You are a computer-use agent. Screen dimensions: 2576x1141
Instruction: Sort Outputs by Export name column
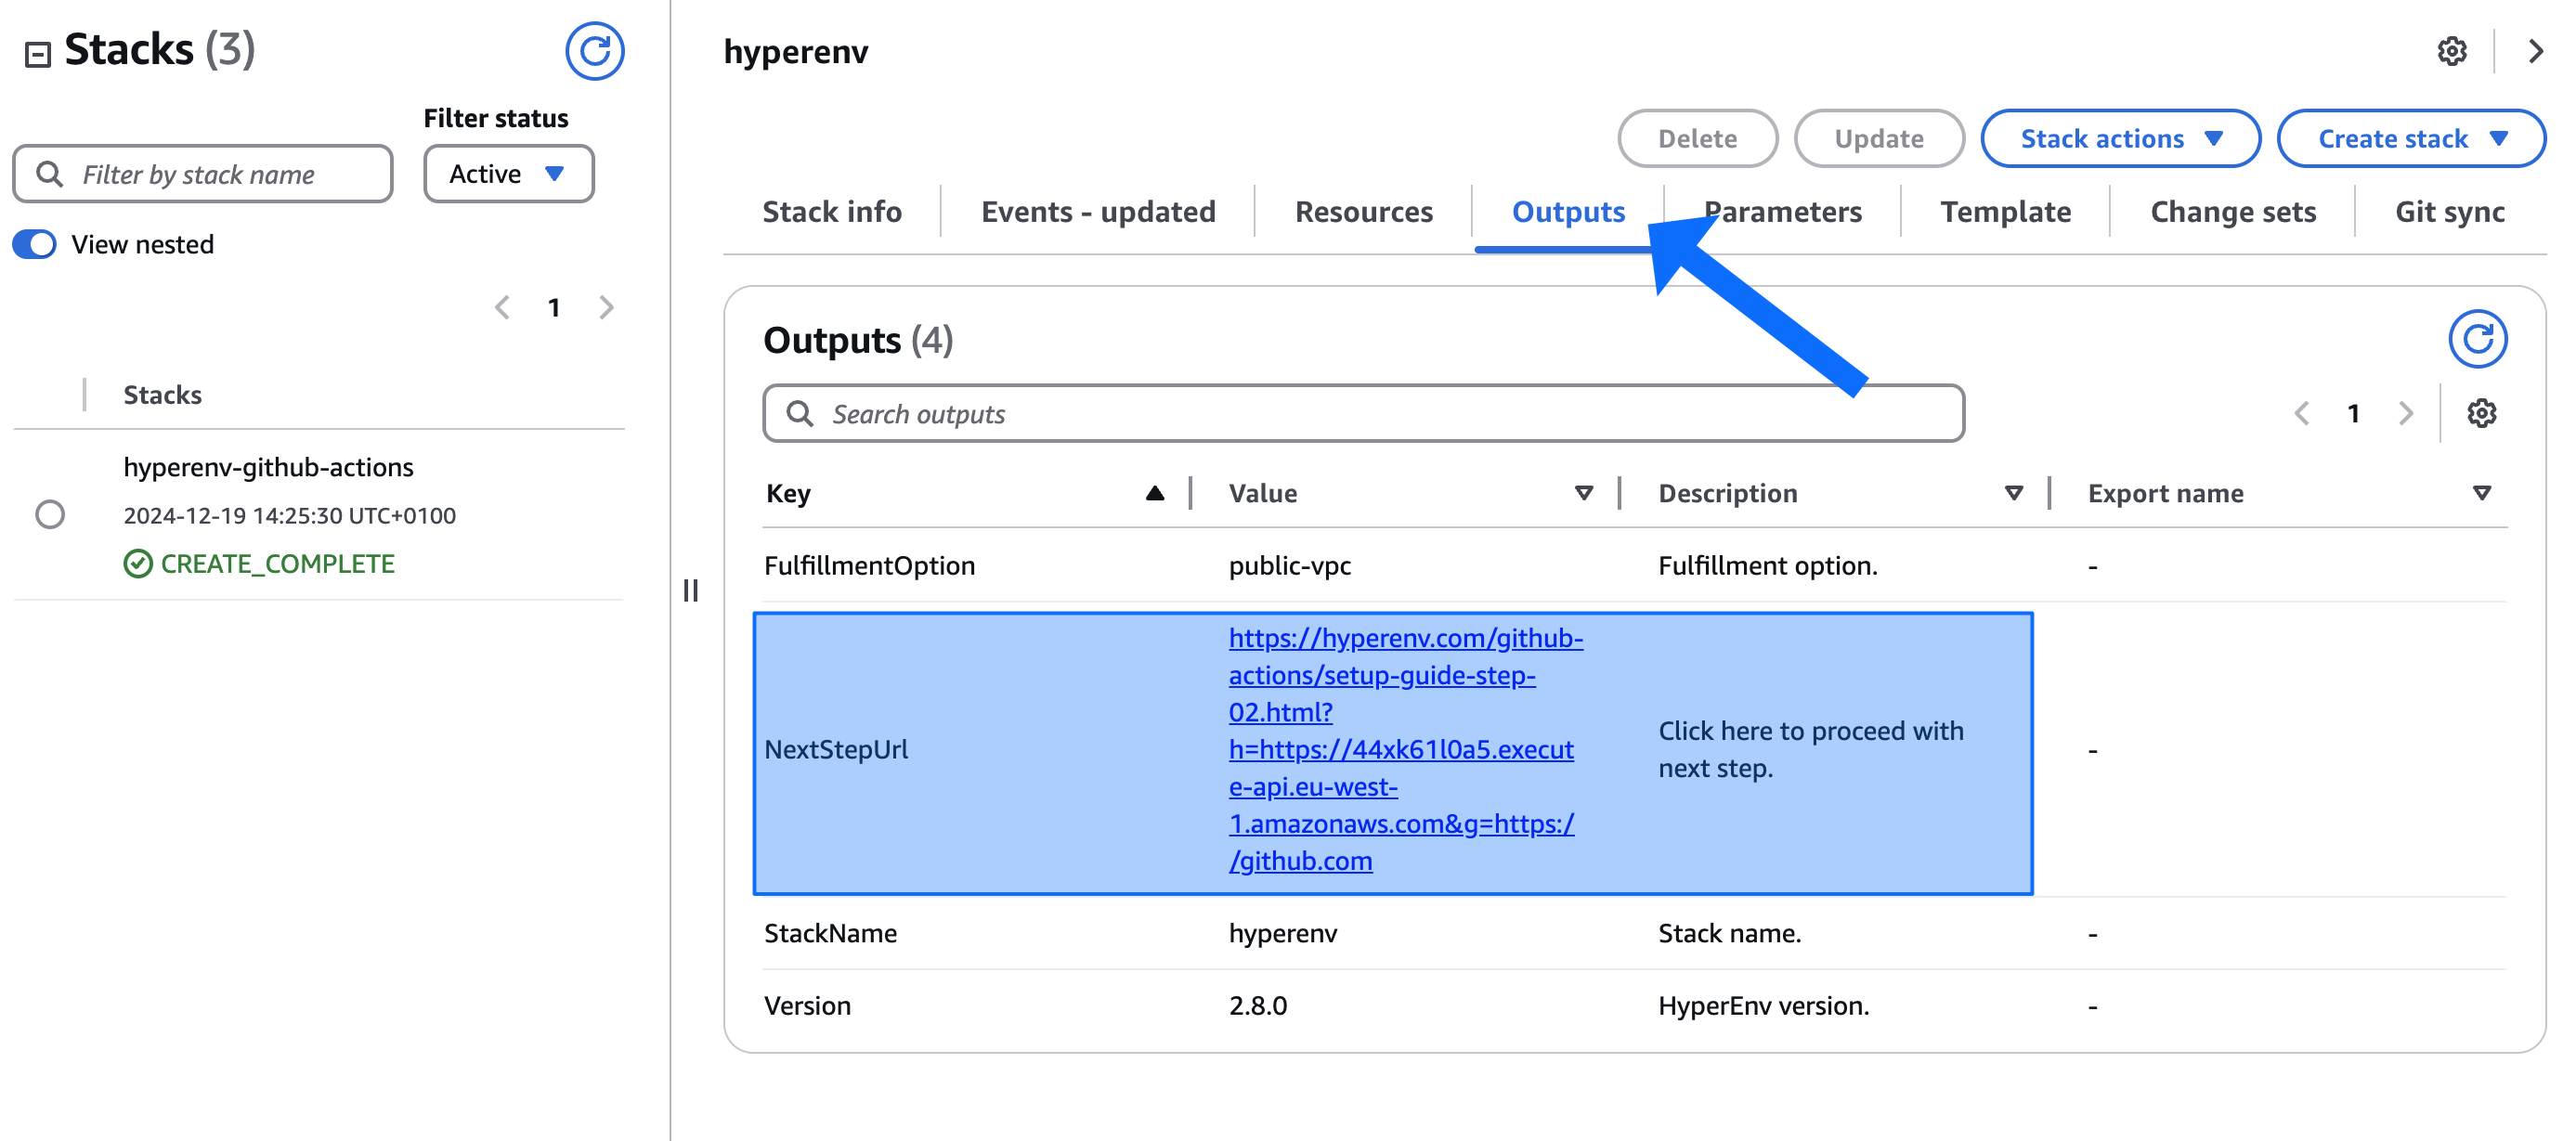click(2481, 493)
